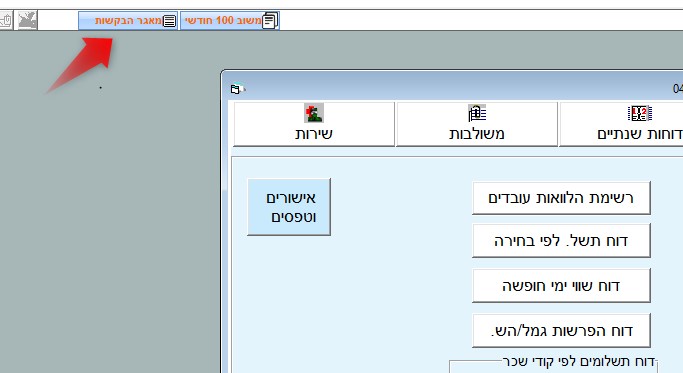Image resolution: width=683 pixels, height=373 pixels.
Task: Click the list icon beside מאגר הבקשות
Action: pos(169,20)
